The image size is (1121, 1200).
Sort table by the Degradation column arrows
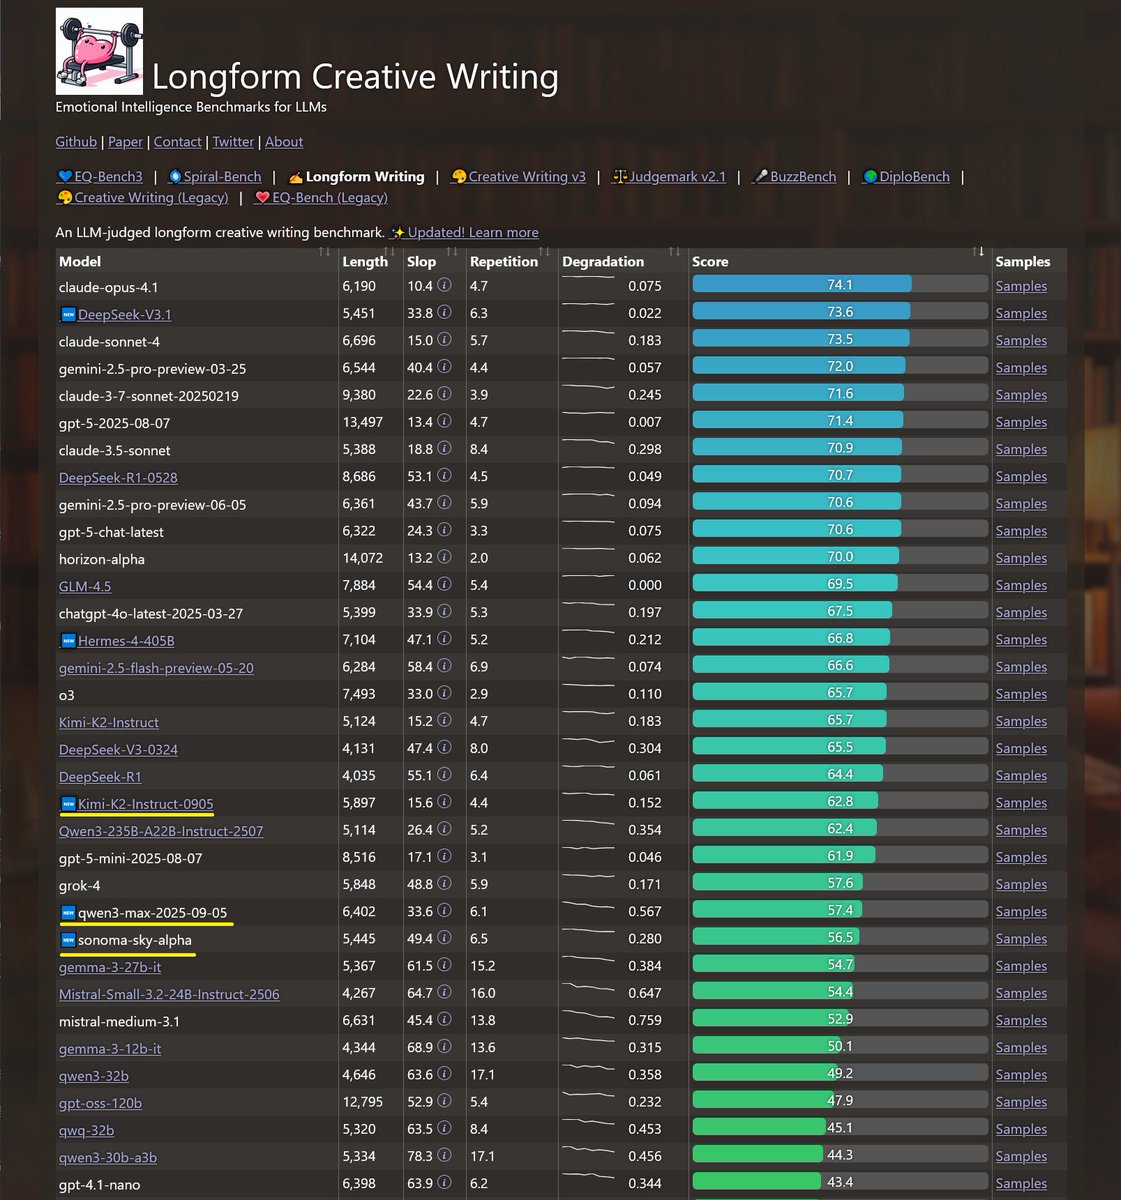674,251
